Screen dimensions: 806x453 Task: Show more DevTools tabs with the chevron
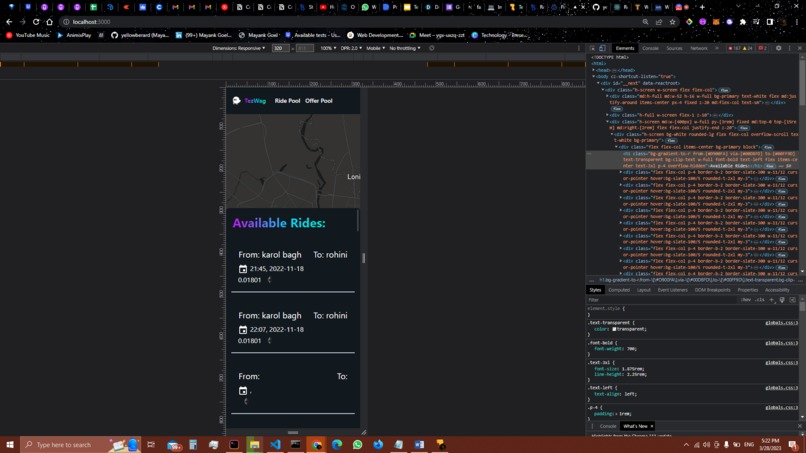click(717, 48)
